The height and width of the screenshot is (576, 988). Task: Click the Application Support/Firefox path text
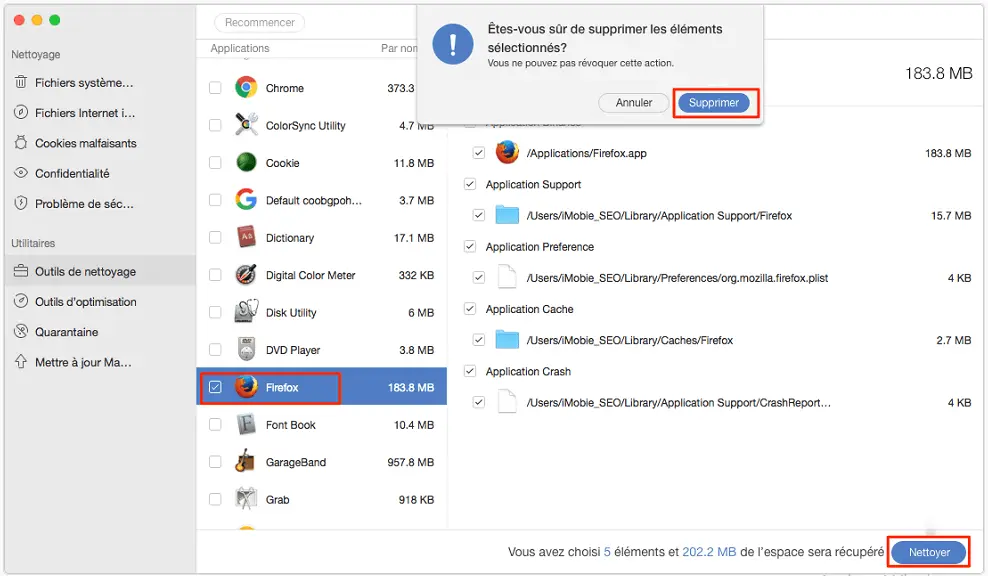point(659,216)
